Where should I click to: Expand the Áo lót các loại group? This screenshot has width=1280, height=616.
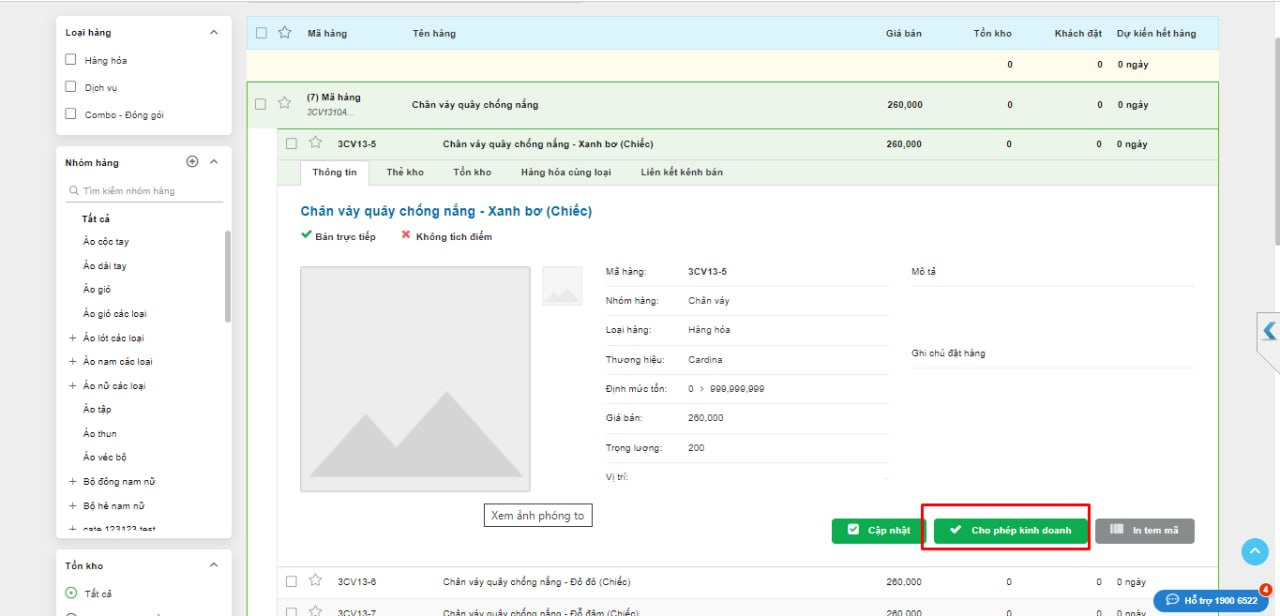[72, 338]
